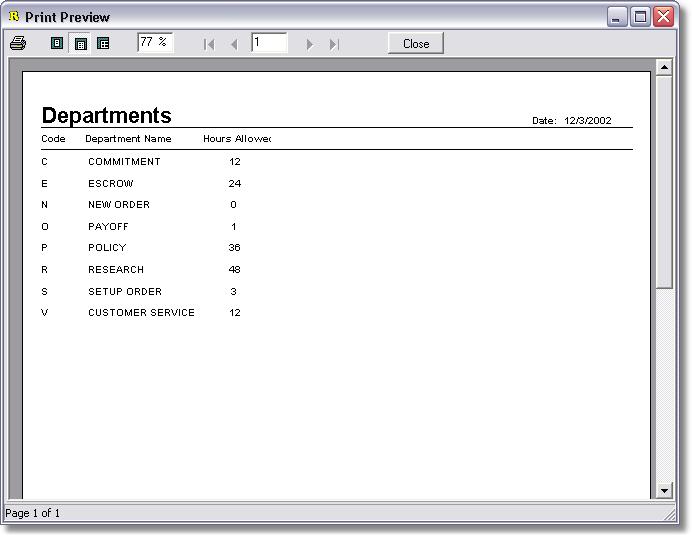Click the window resize grip in status bar
The image size is (692, 537).
pos(670,514)
